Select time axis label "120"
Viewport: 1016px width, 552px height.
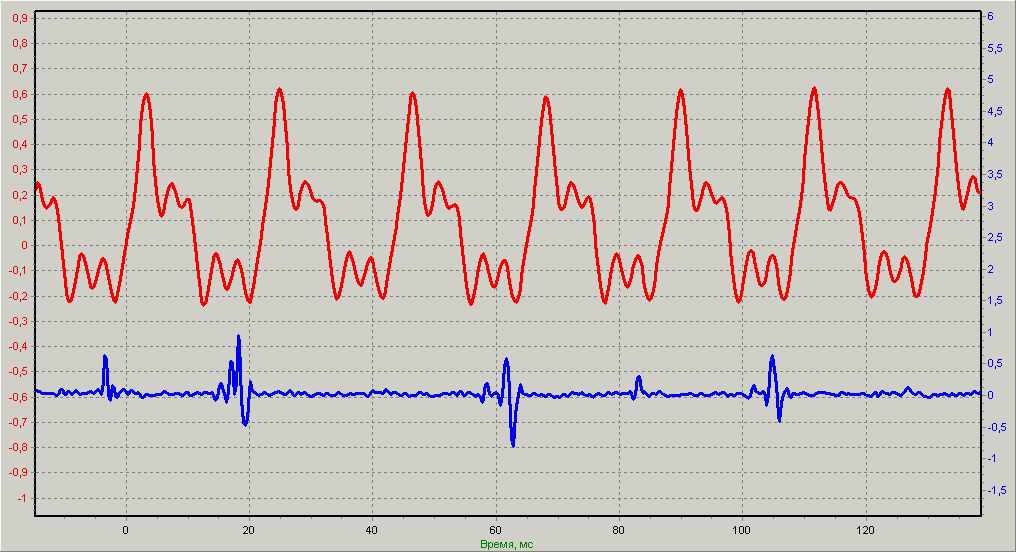click(866, 530)
